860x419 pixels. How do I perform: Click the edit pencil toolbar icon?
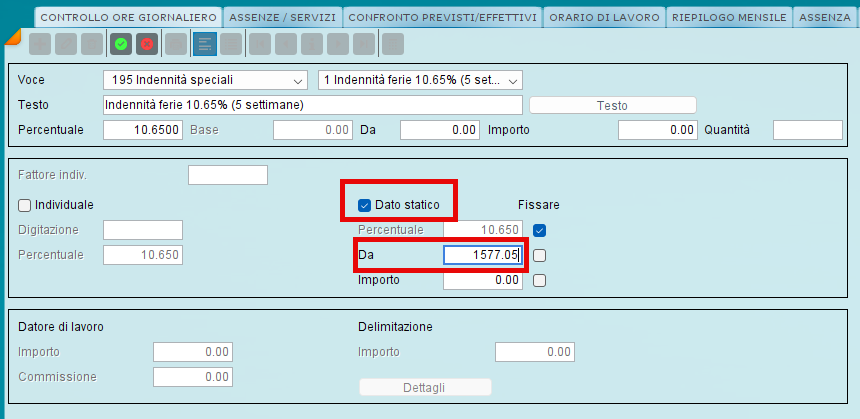coord(66,44)
